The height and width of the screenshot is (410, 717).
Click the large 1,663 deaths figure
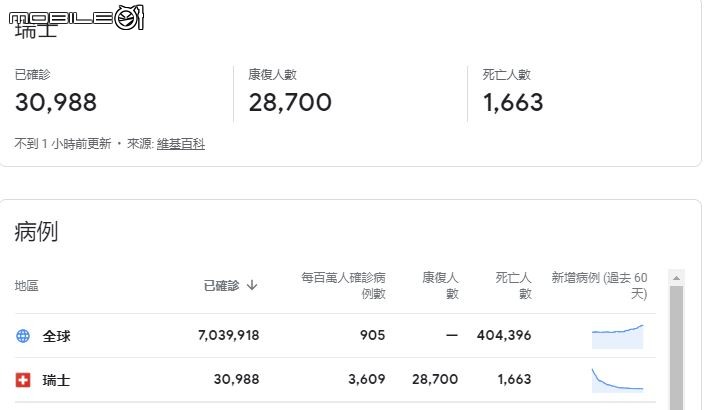(513, 102)
